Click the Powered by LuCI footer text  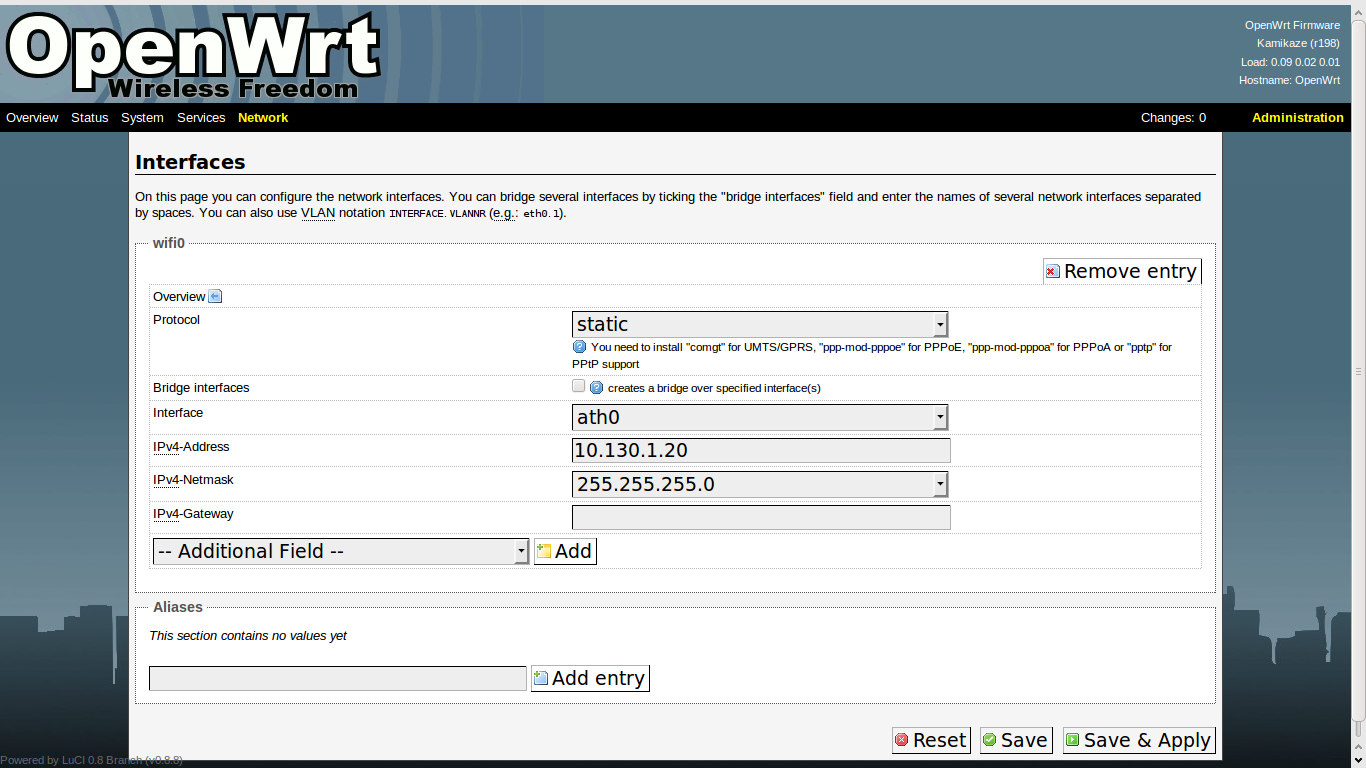91,760
